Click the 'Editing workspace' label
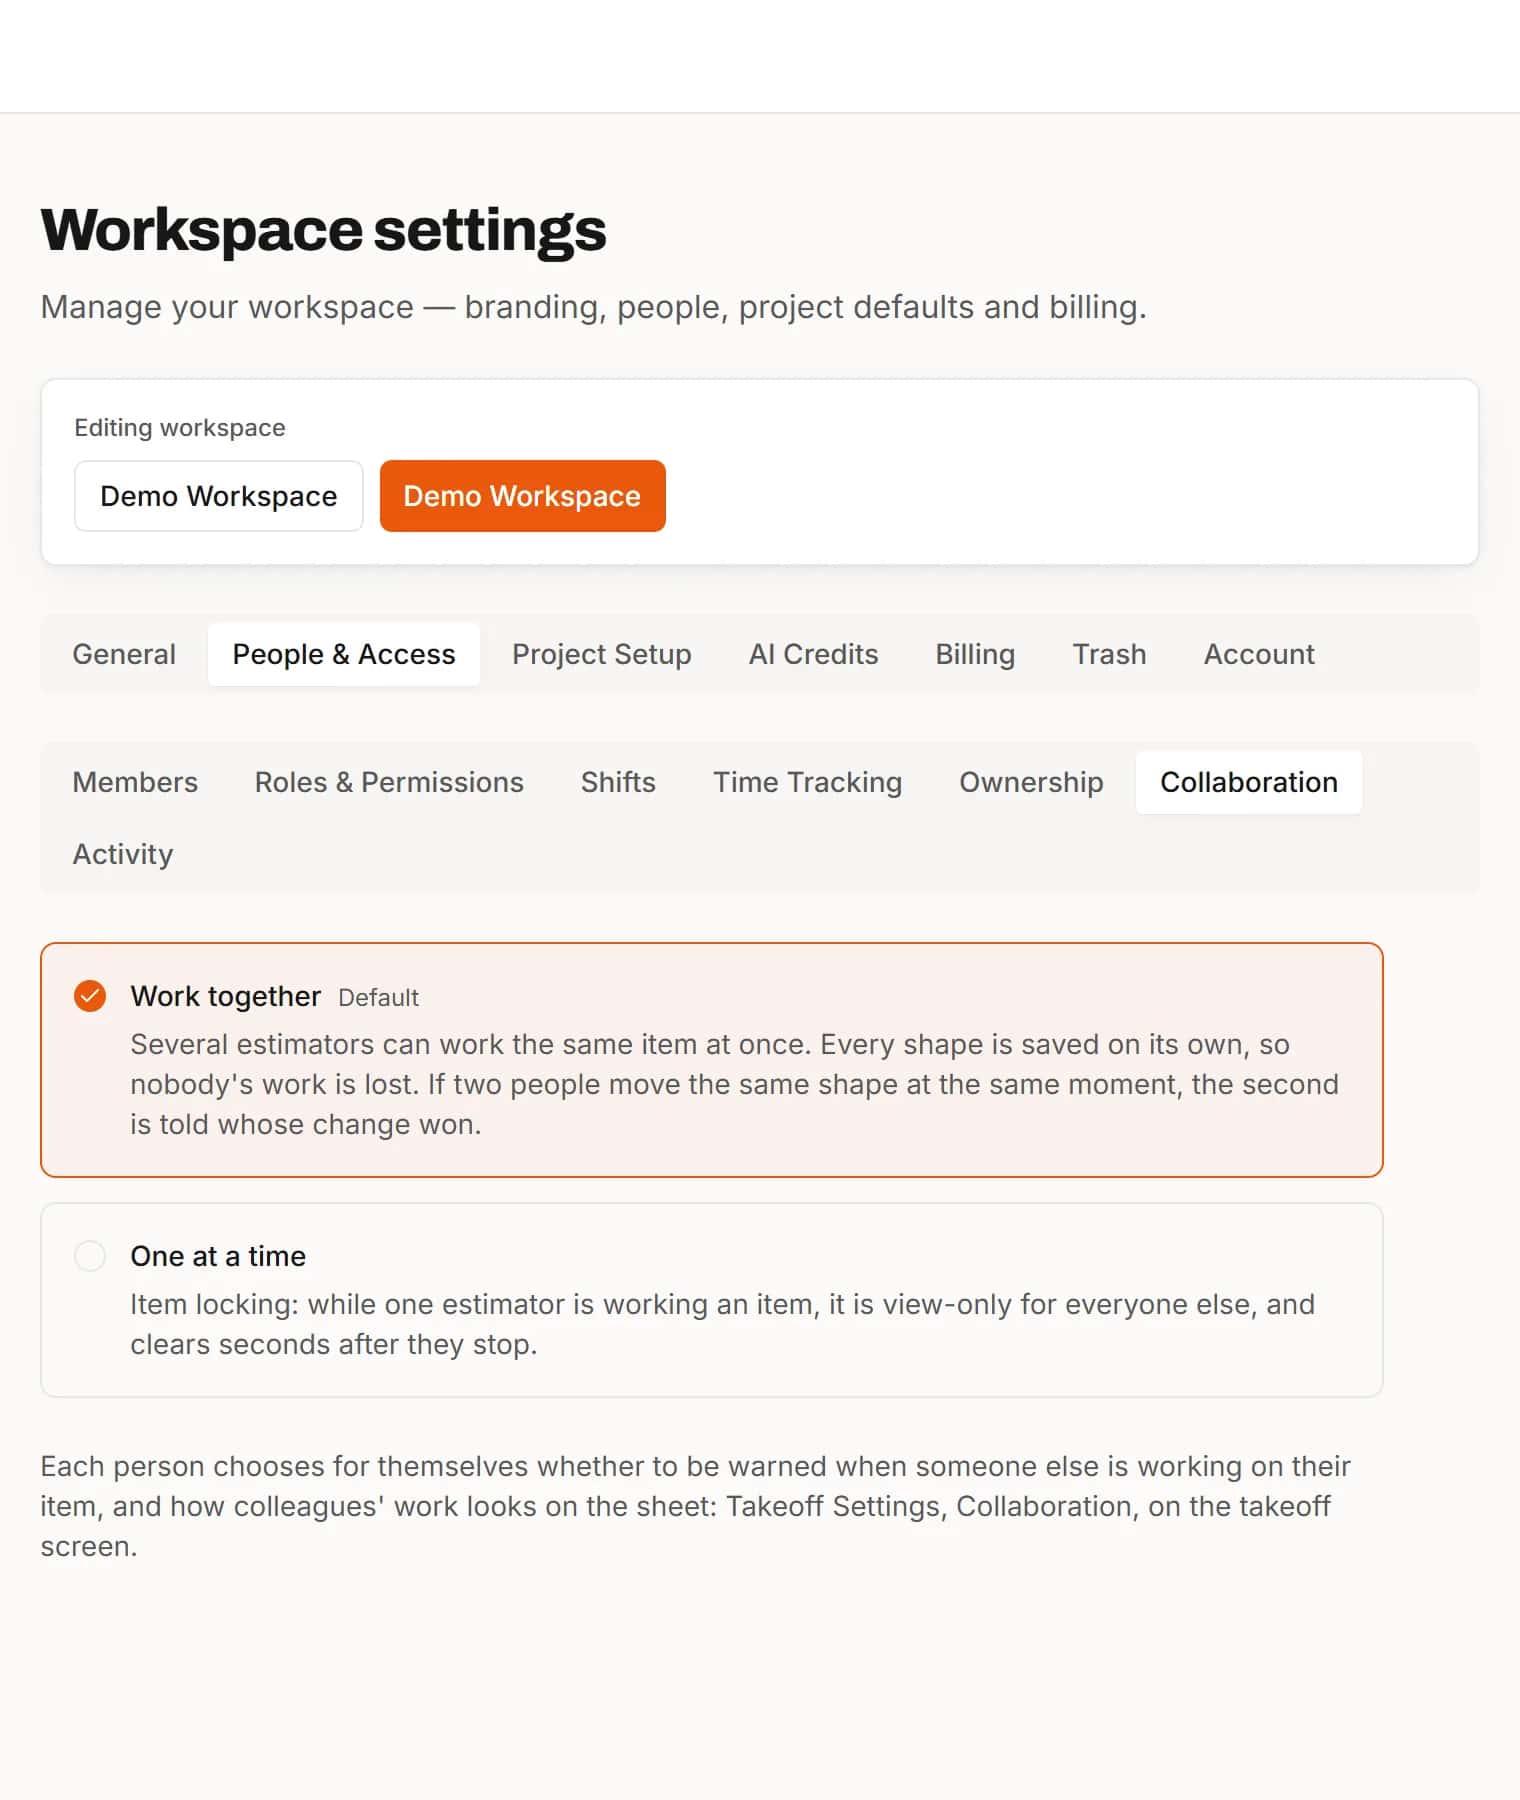Screen dimensions: 1520x1800 coord(180,428)
